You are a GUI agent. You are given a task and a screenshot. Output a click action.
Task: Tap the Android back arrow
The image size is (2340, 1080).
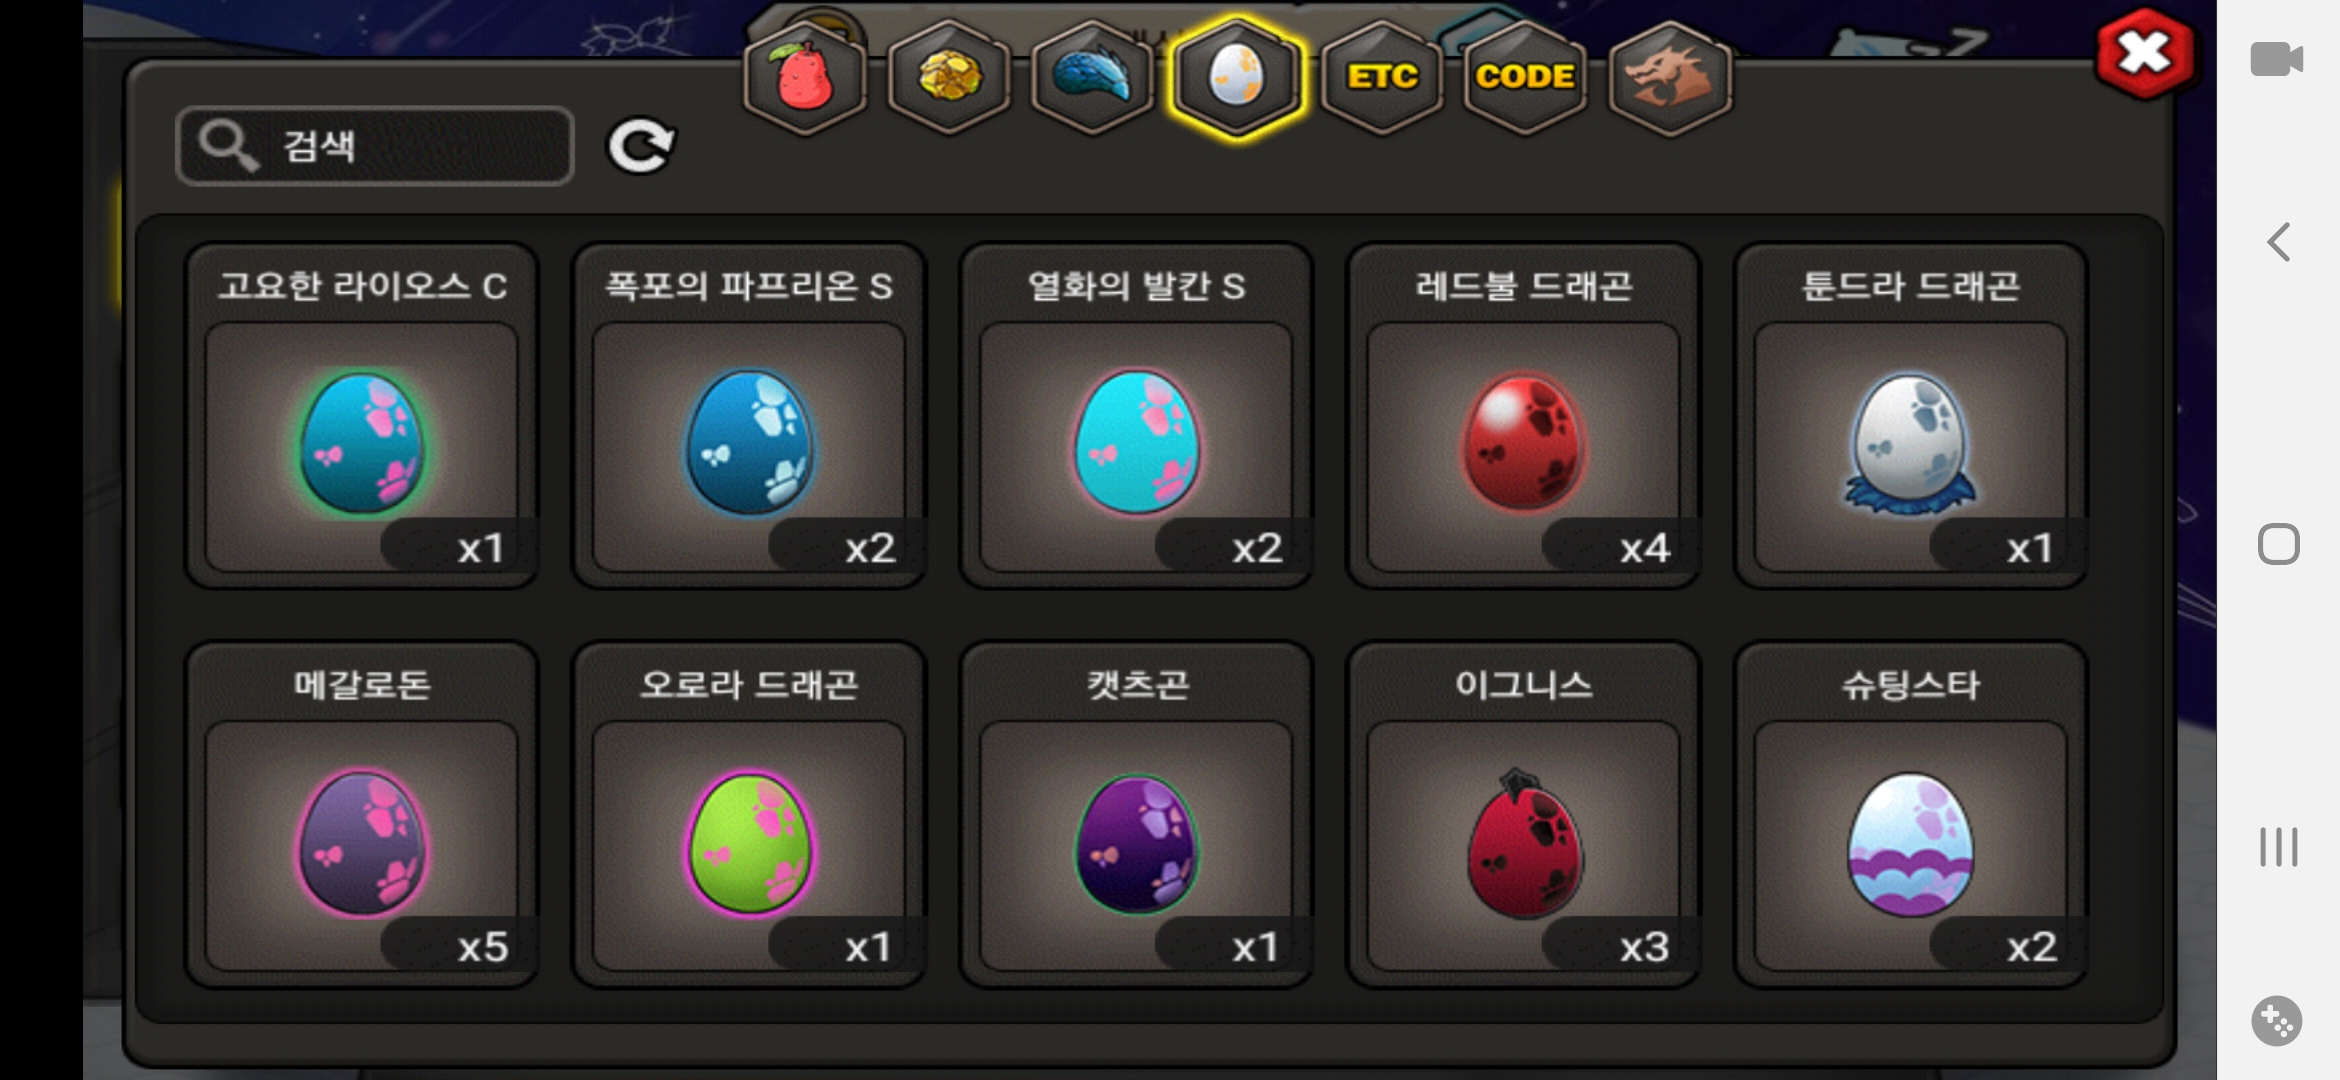pos(2278,242)
